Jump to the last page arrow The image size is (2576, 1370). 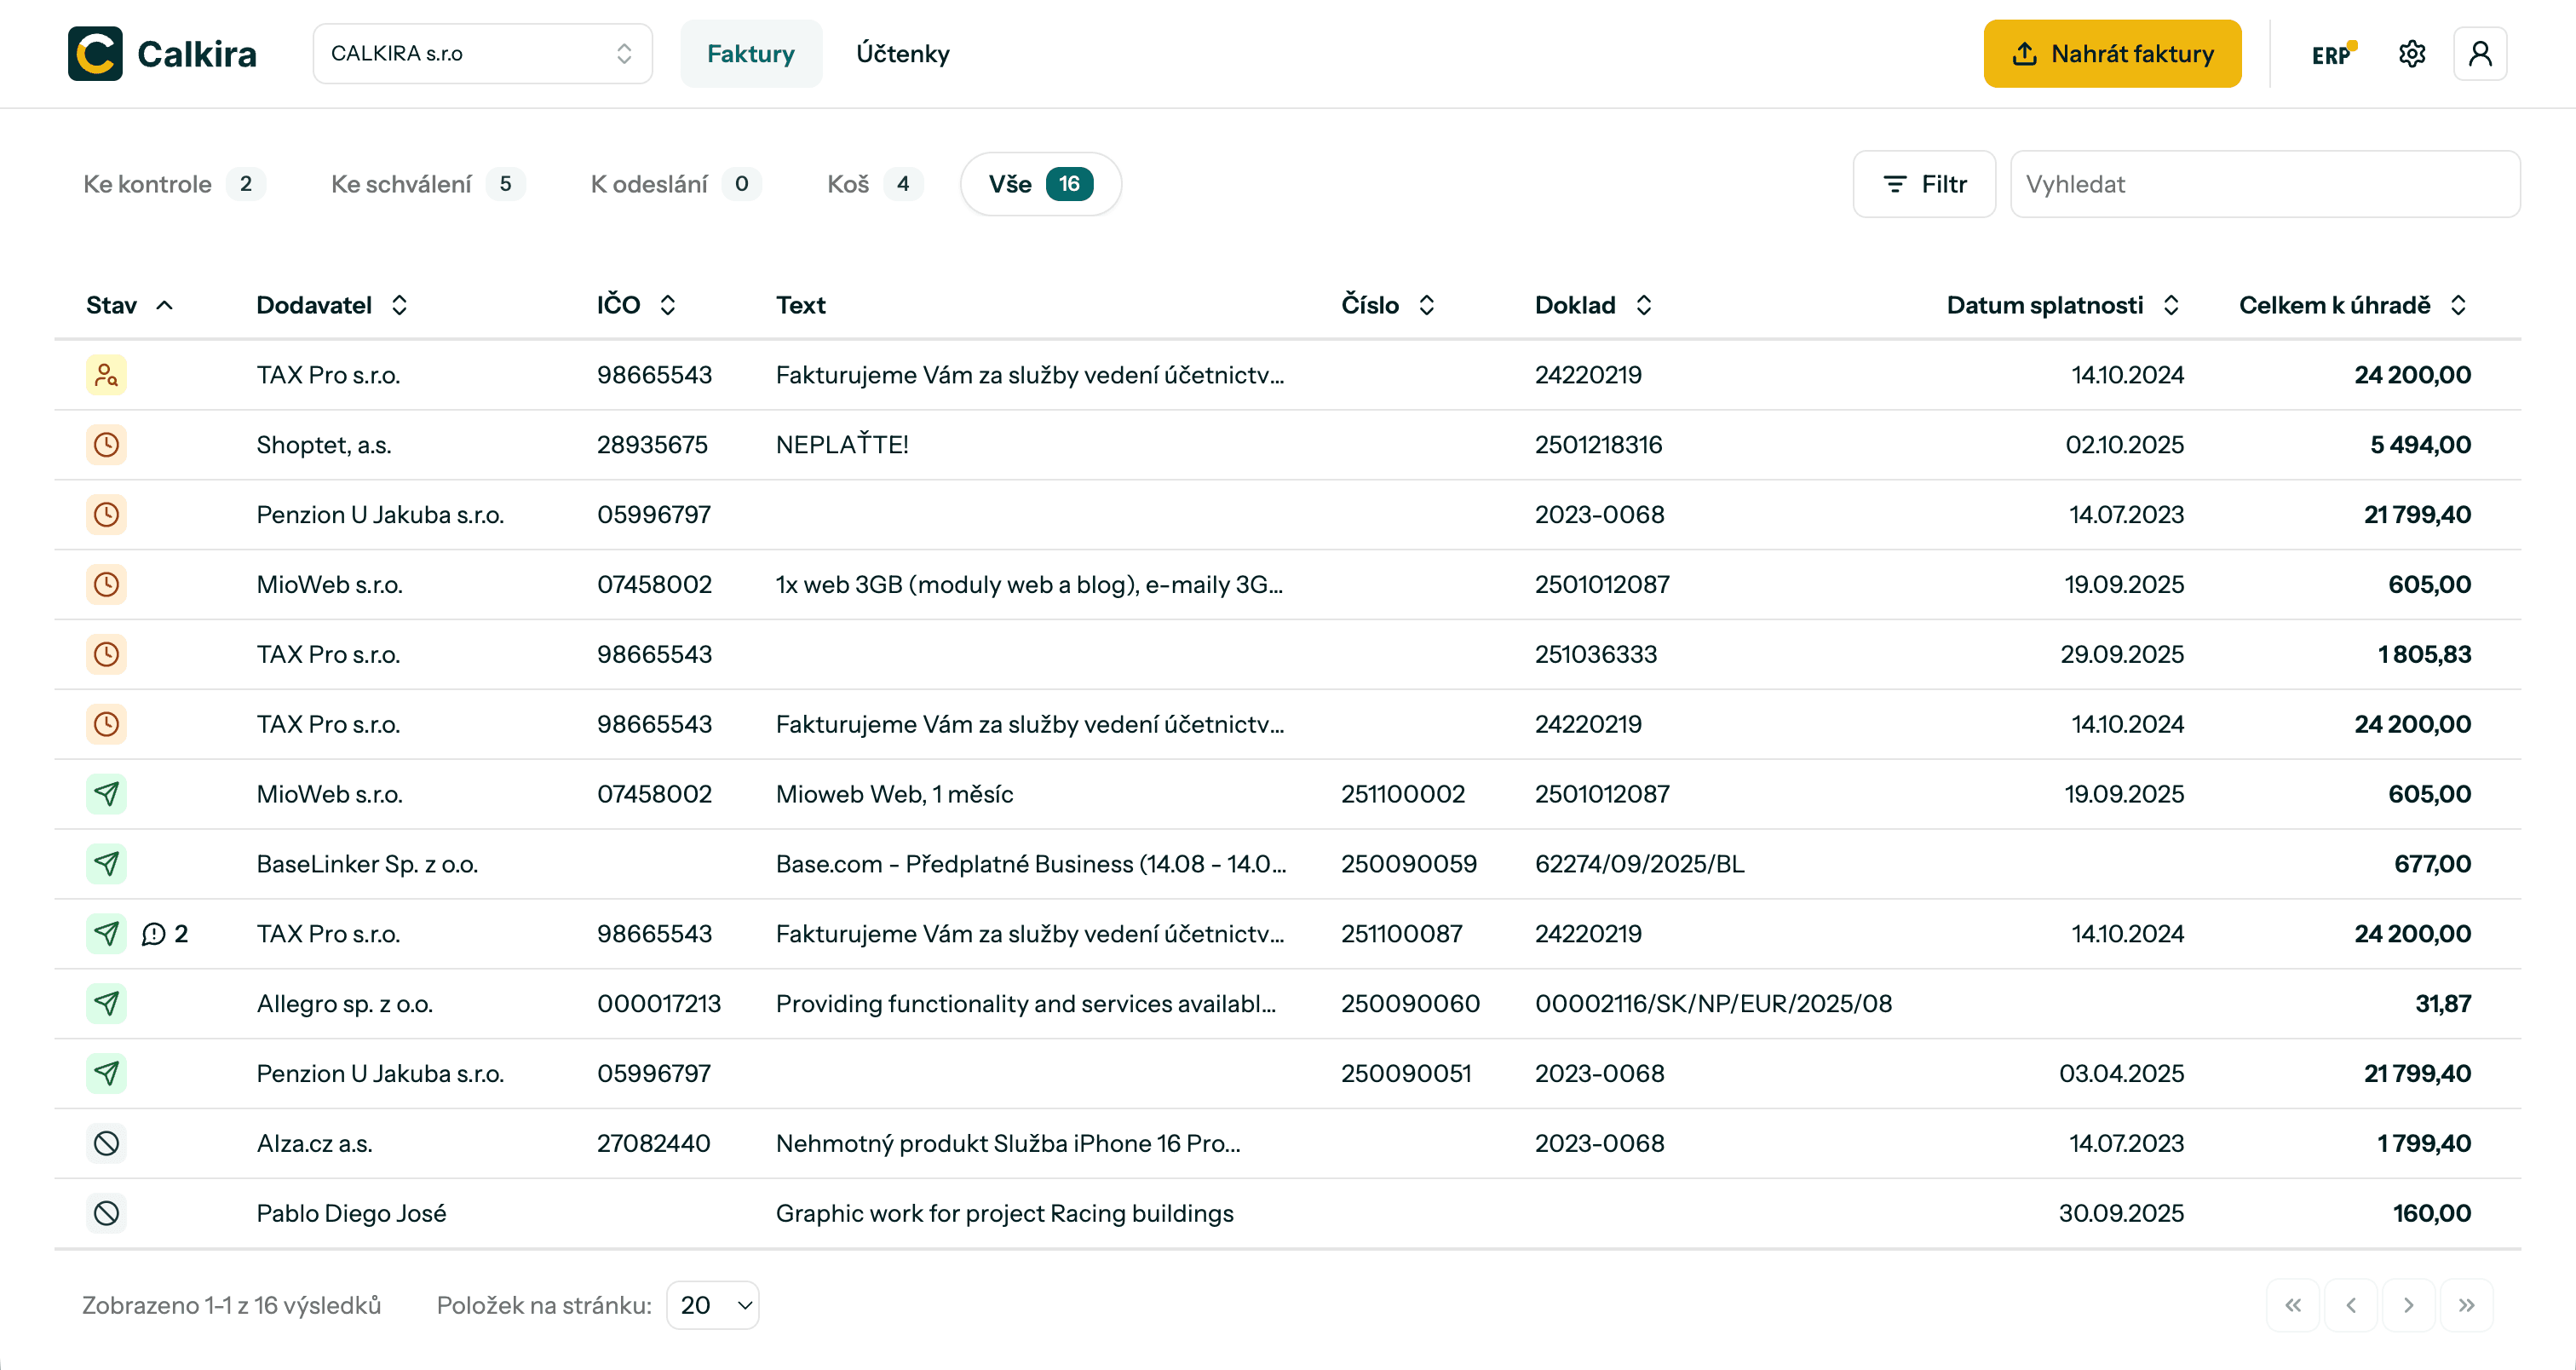[x=2466, y=1305]
